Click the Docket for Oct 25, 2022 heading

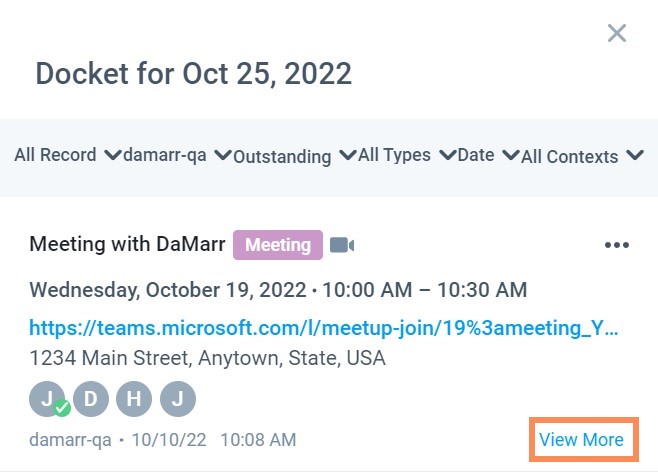click(193, 74)
